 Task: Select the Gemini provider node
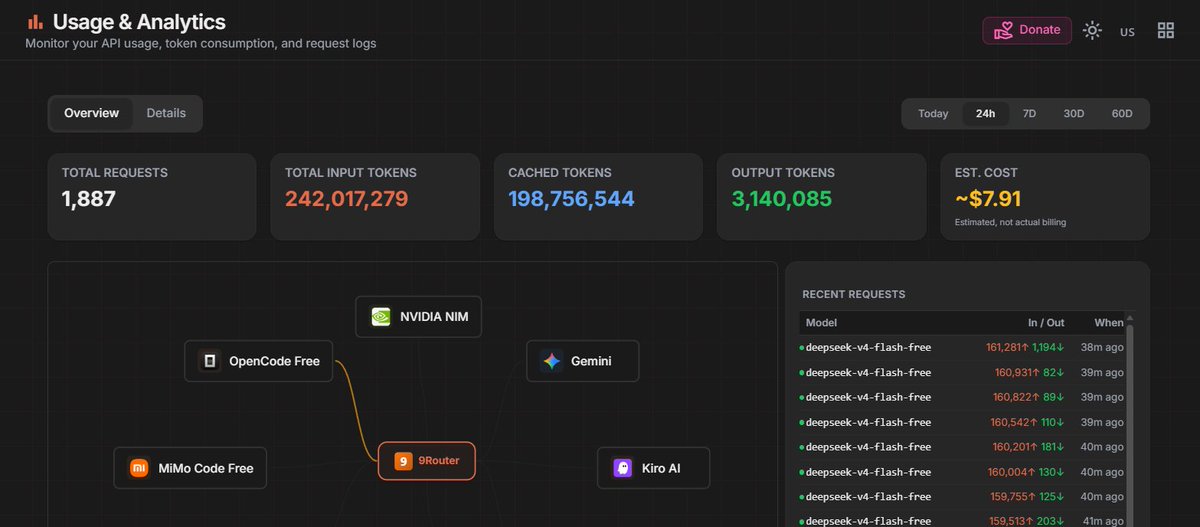click(583, 361)
